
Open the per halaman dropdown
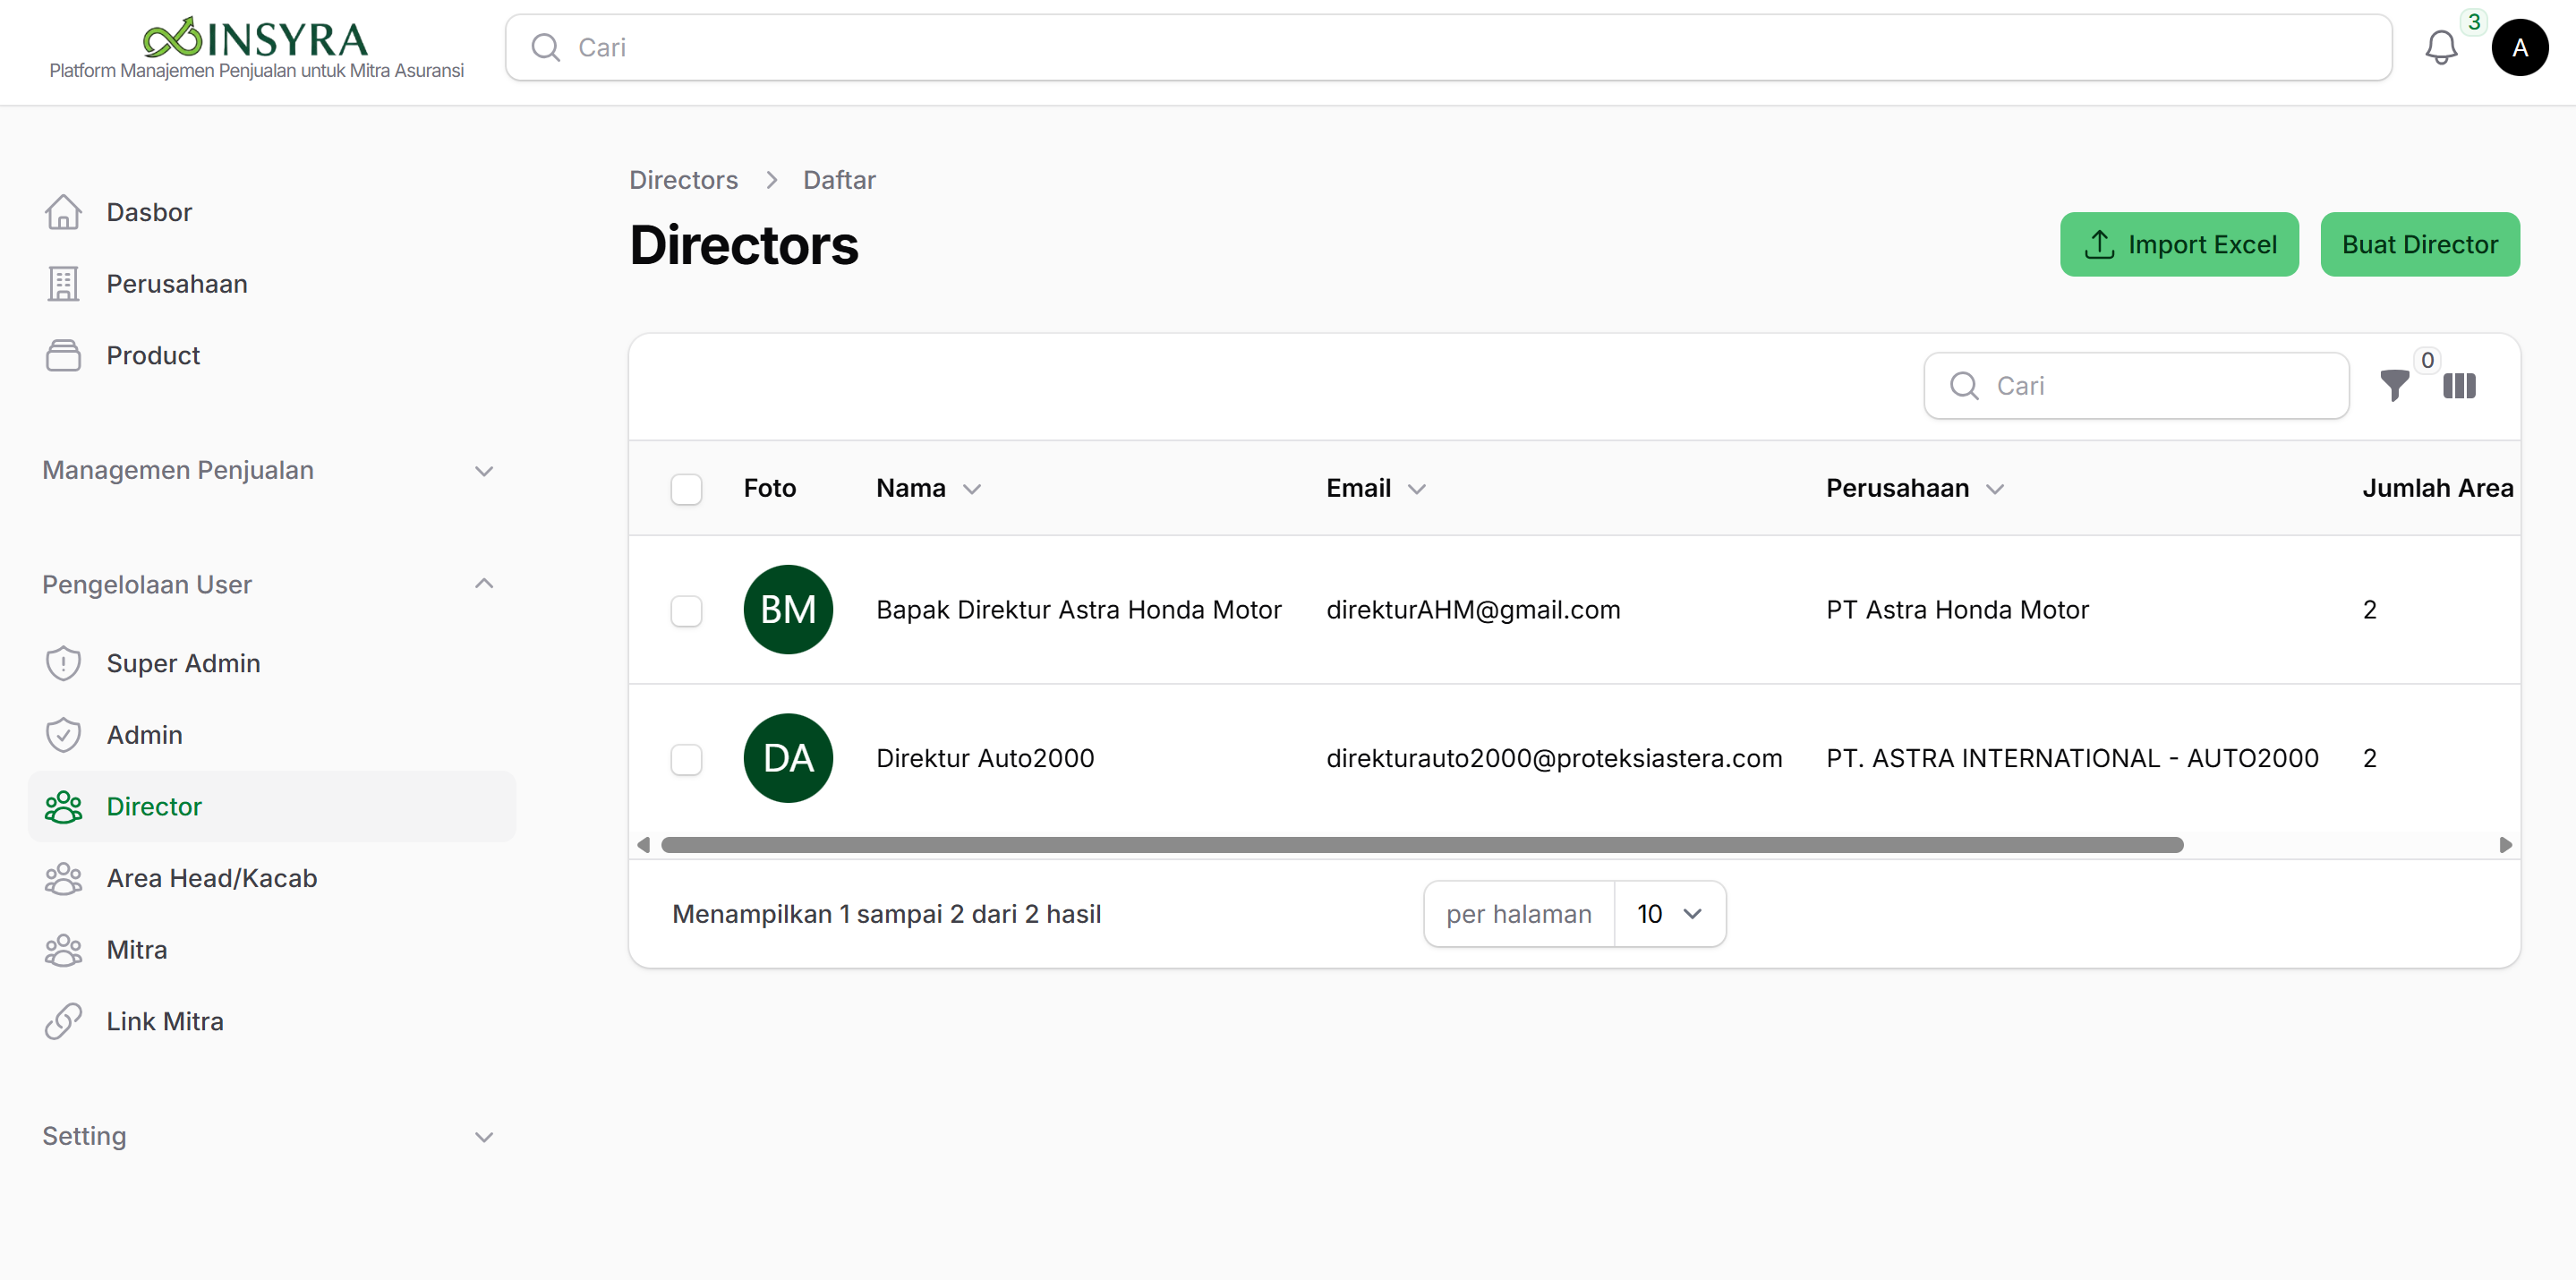[1669, 914]
